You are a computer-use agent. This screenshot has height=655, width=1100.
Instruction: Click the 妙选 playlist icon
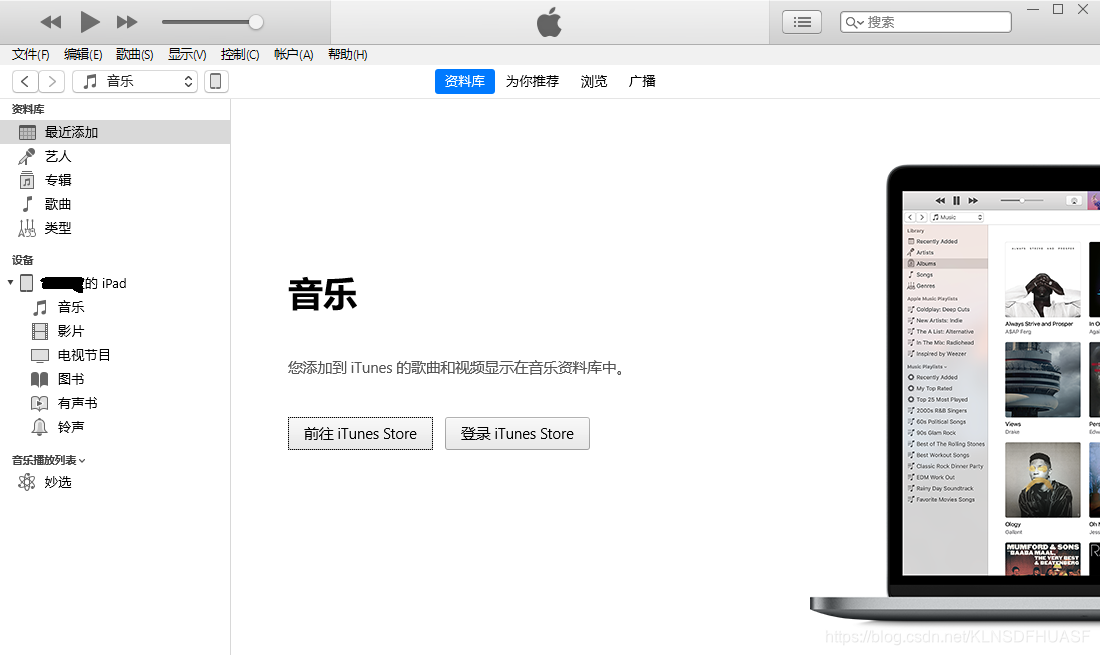(x=28, y=481)
